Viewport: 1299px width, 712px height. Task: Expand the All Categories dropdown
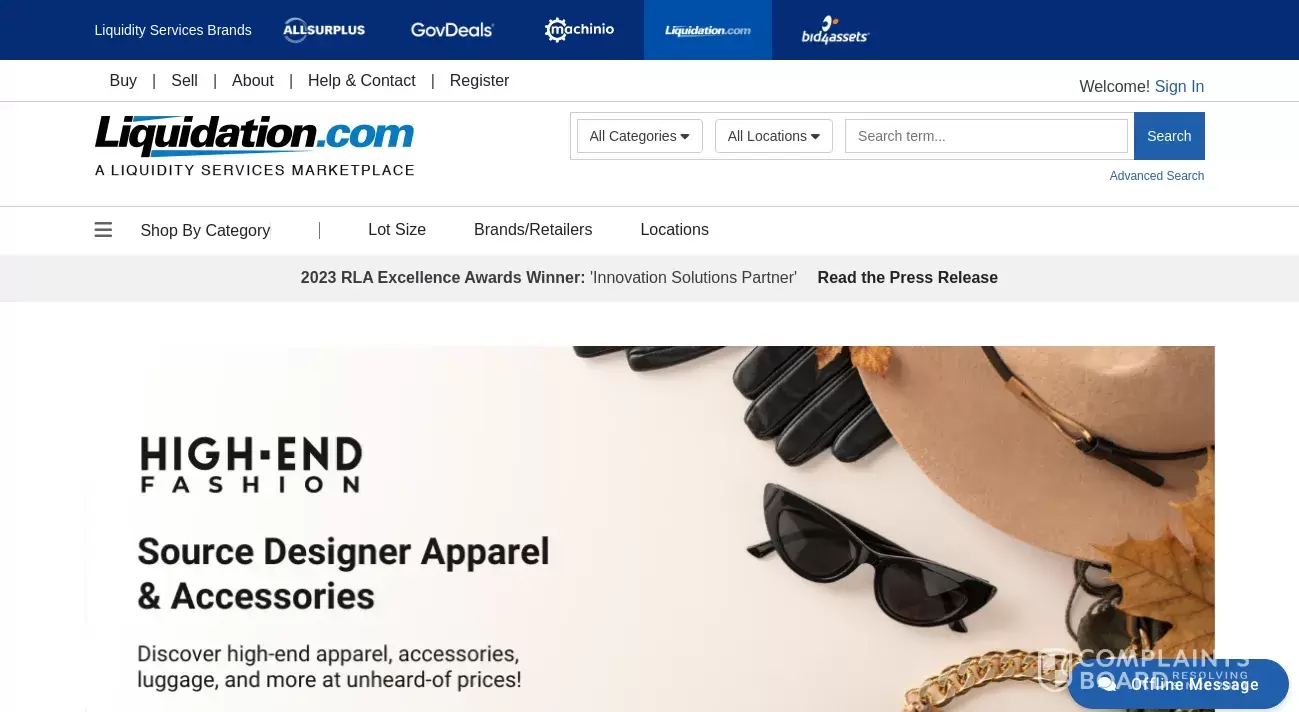tap(640, 136)
